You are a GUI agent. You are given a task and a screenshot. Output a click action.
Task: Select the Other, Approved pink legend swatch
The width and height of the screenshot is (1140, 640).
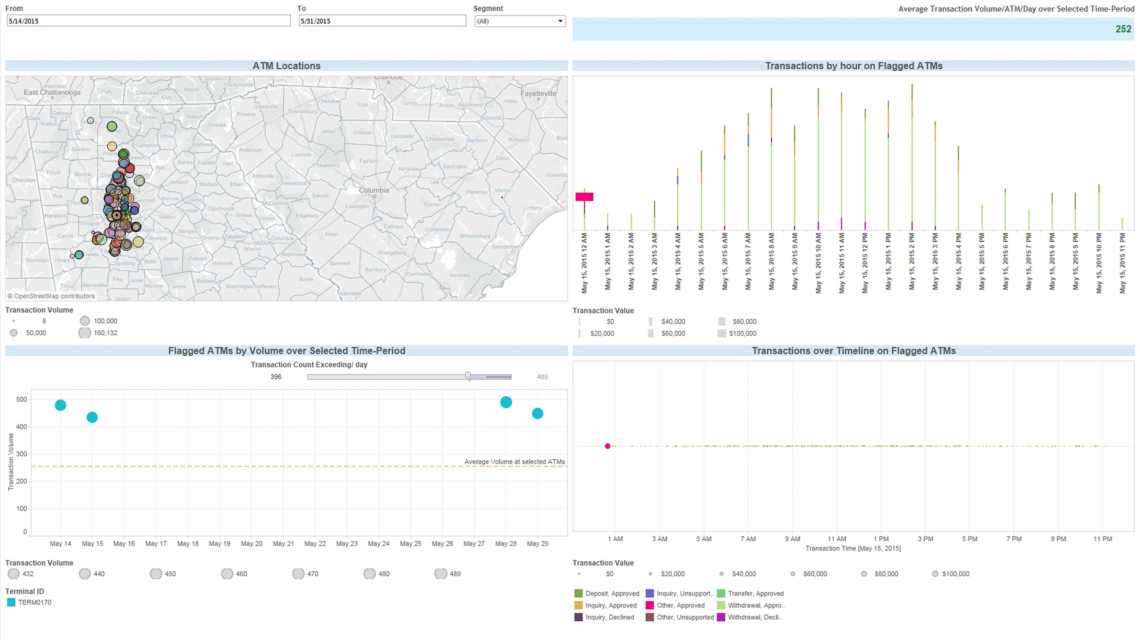650,604
